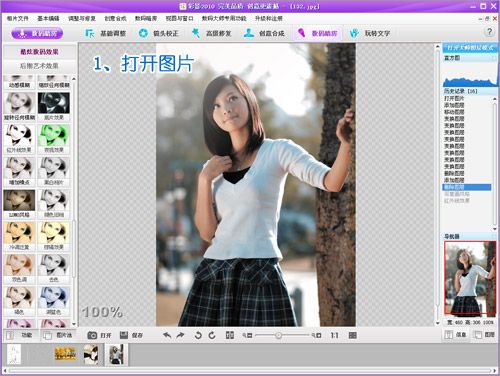Open the help question mark icon
500x376 pixels.
pos(489,32)
